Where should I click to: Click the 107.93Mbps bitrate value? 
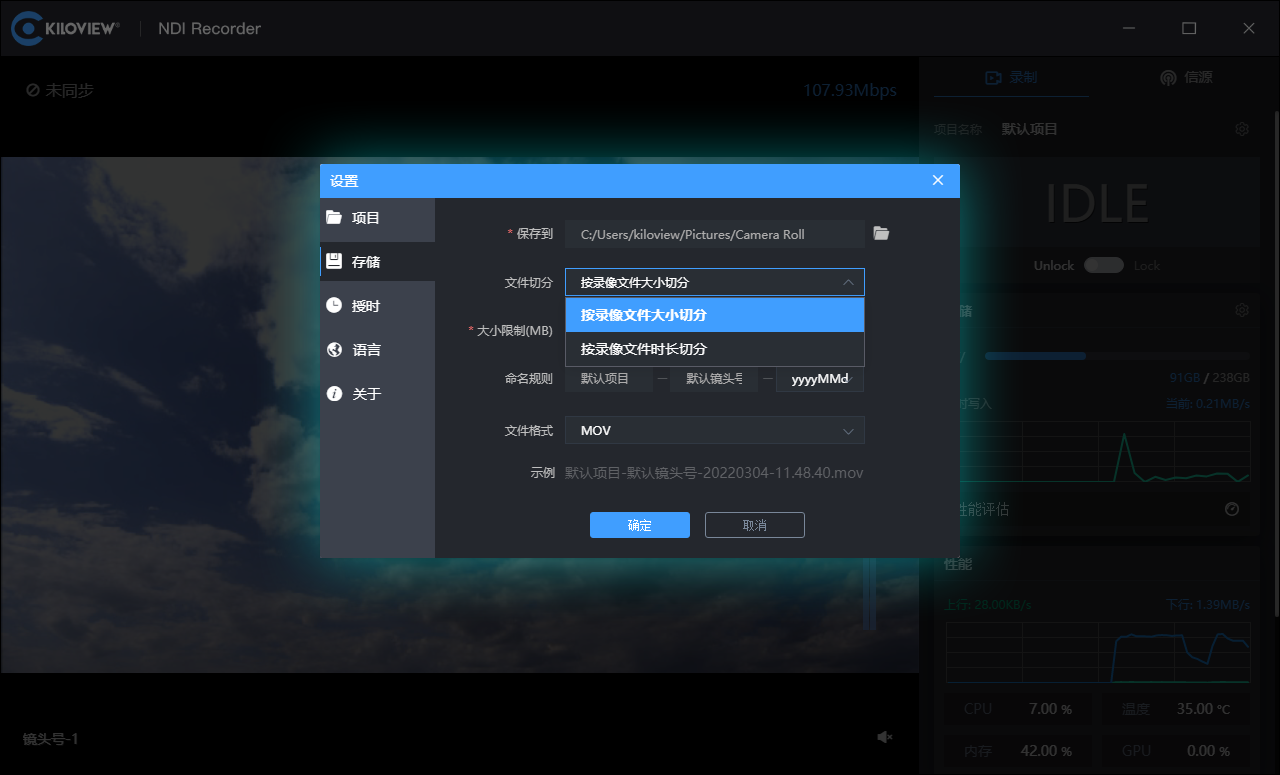pyautogui.click(x=850, y=90)
